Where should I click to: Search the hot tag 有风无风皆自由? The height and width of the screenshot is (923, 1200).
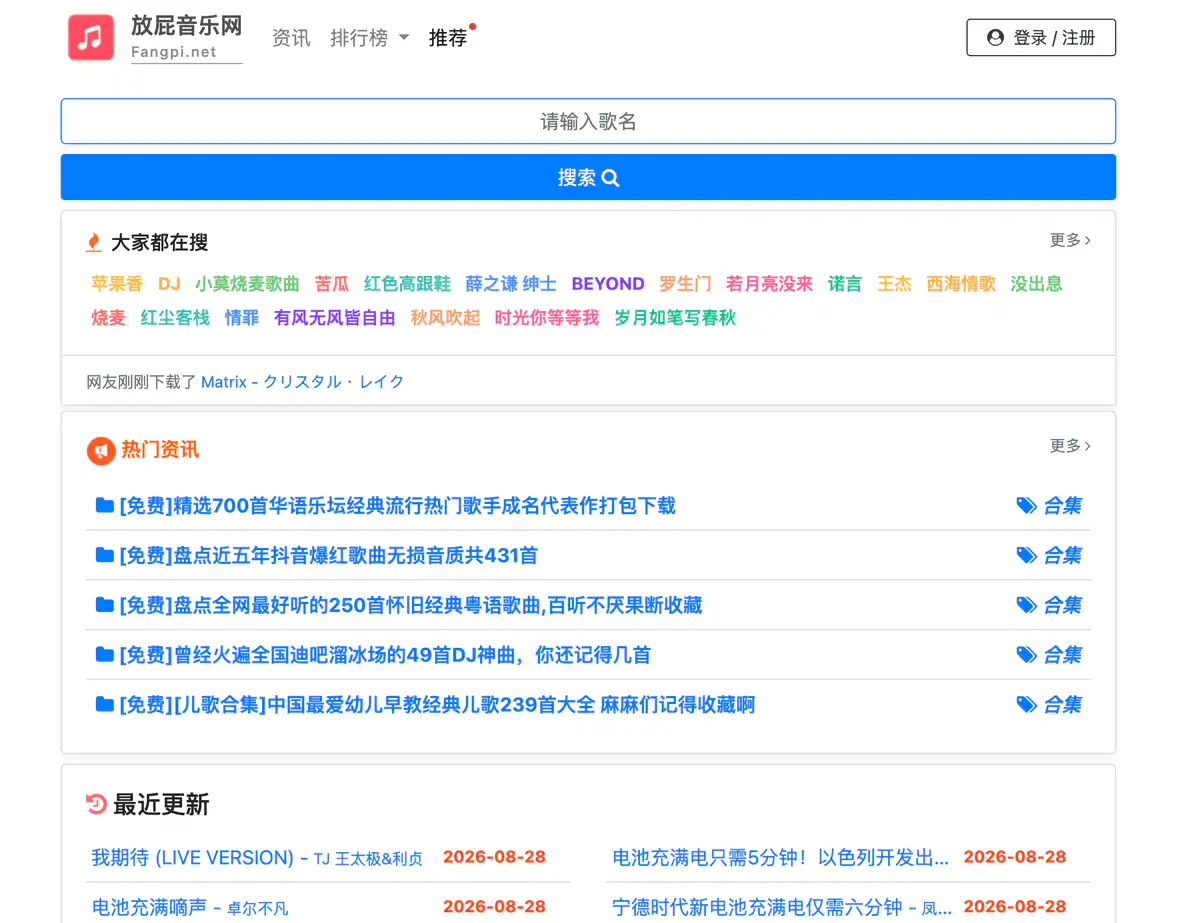(335, 318)
